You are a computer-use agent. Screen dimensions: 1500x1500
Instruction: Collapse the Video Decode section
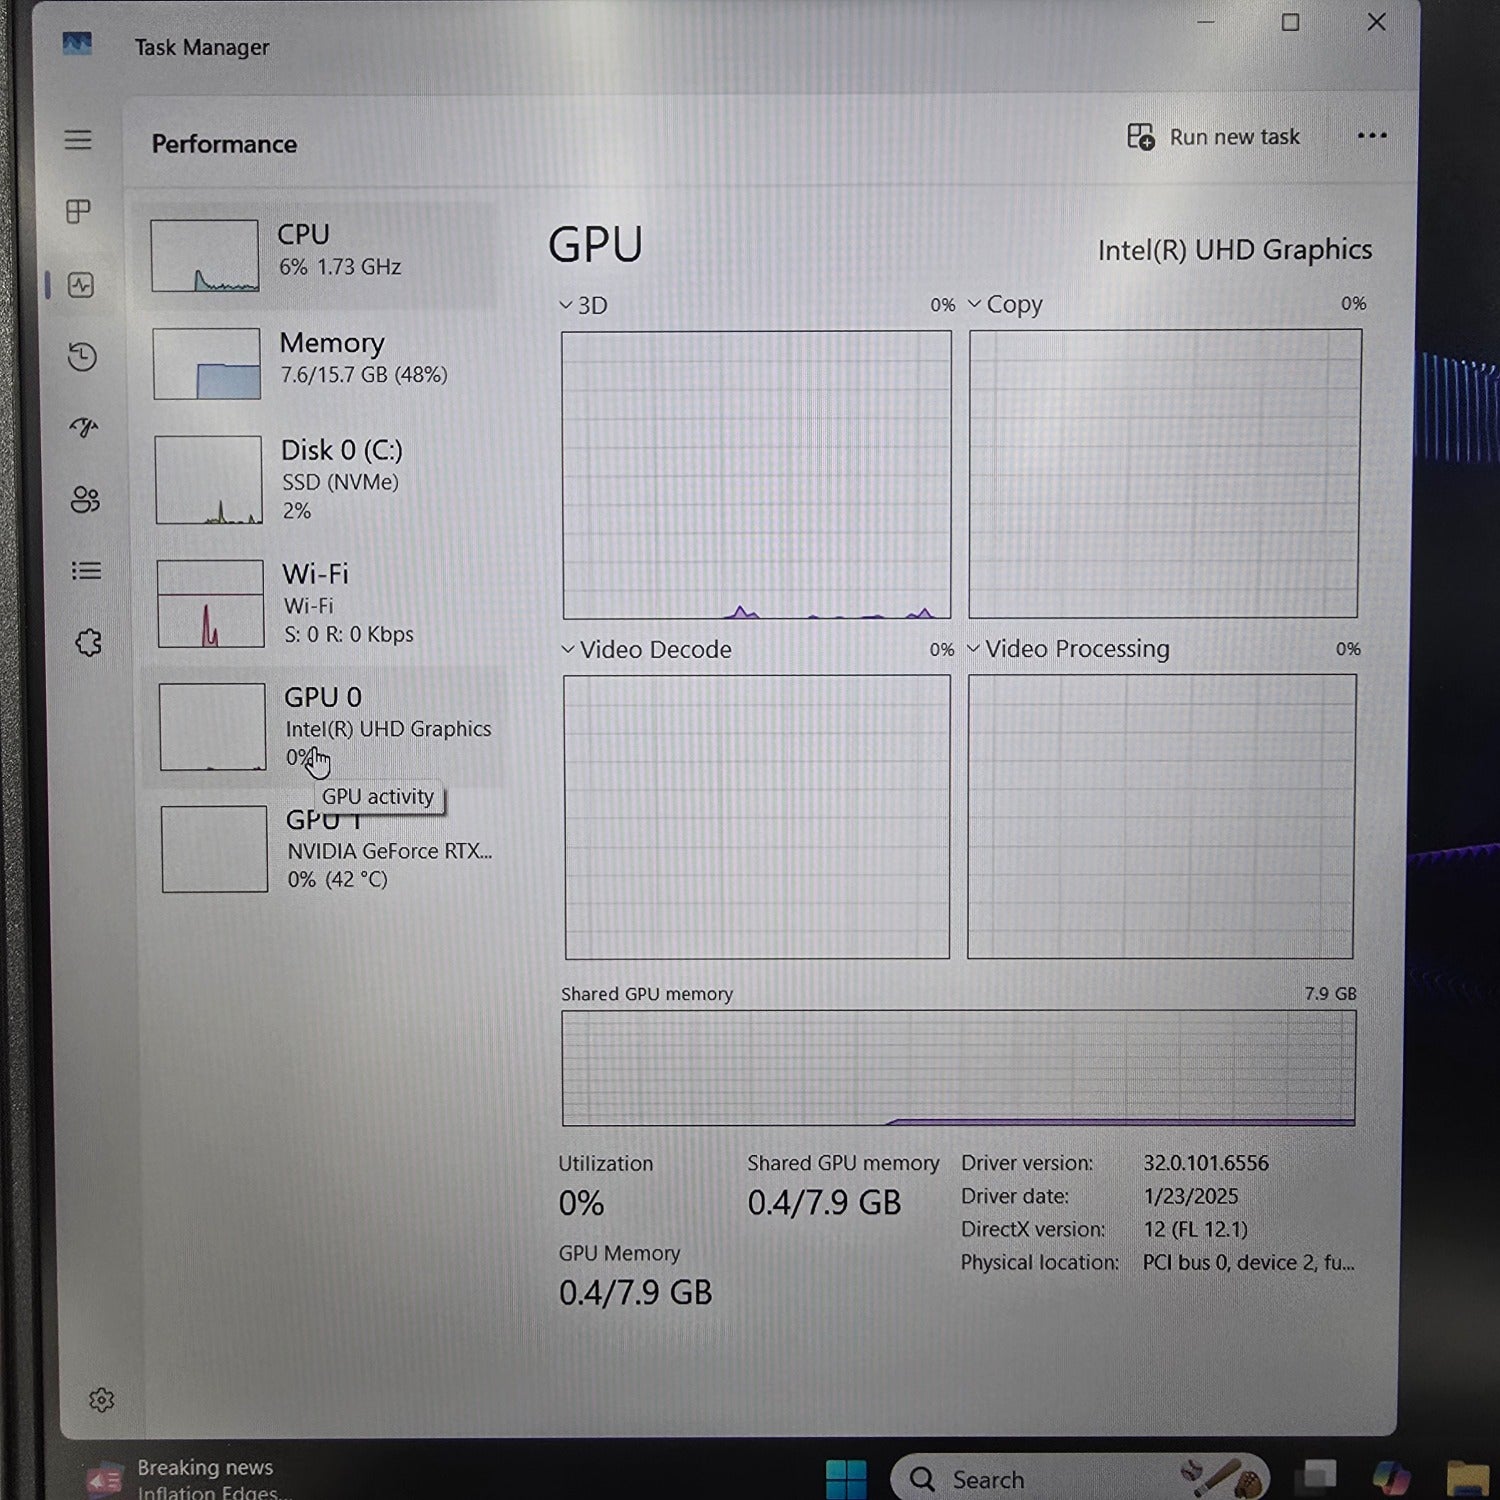point(567,649)
